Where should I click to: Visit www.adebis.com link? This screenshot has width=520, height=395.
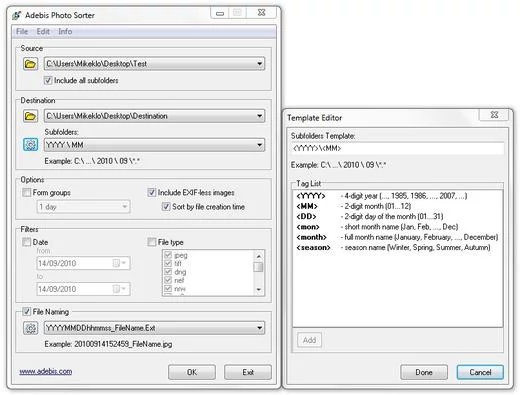pyautogui.click(x=46, y=371)
